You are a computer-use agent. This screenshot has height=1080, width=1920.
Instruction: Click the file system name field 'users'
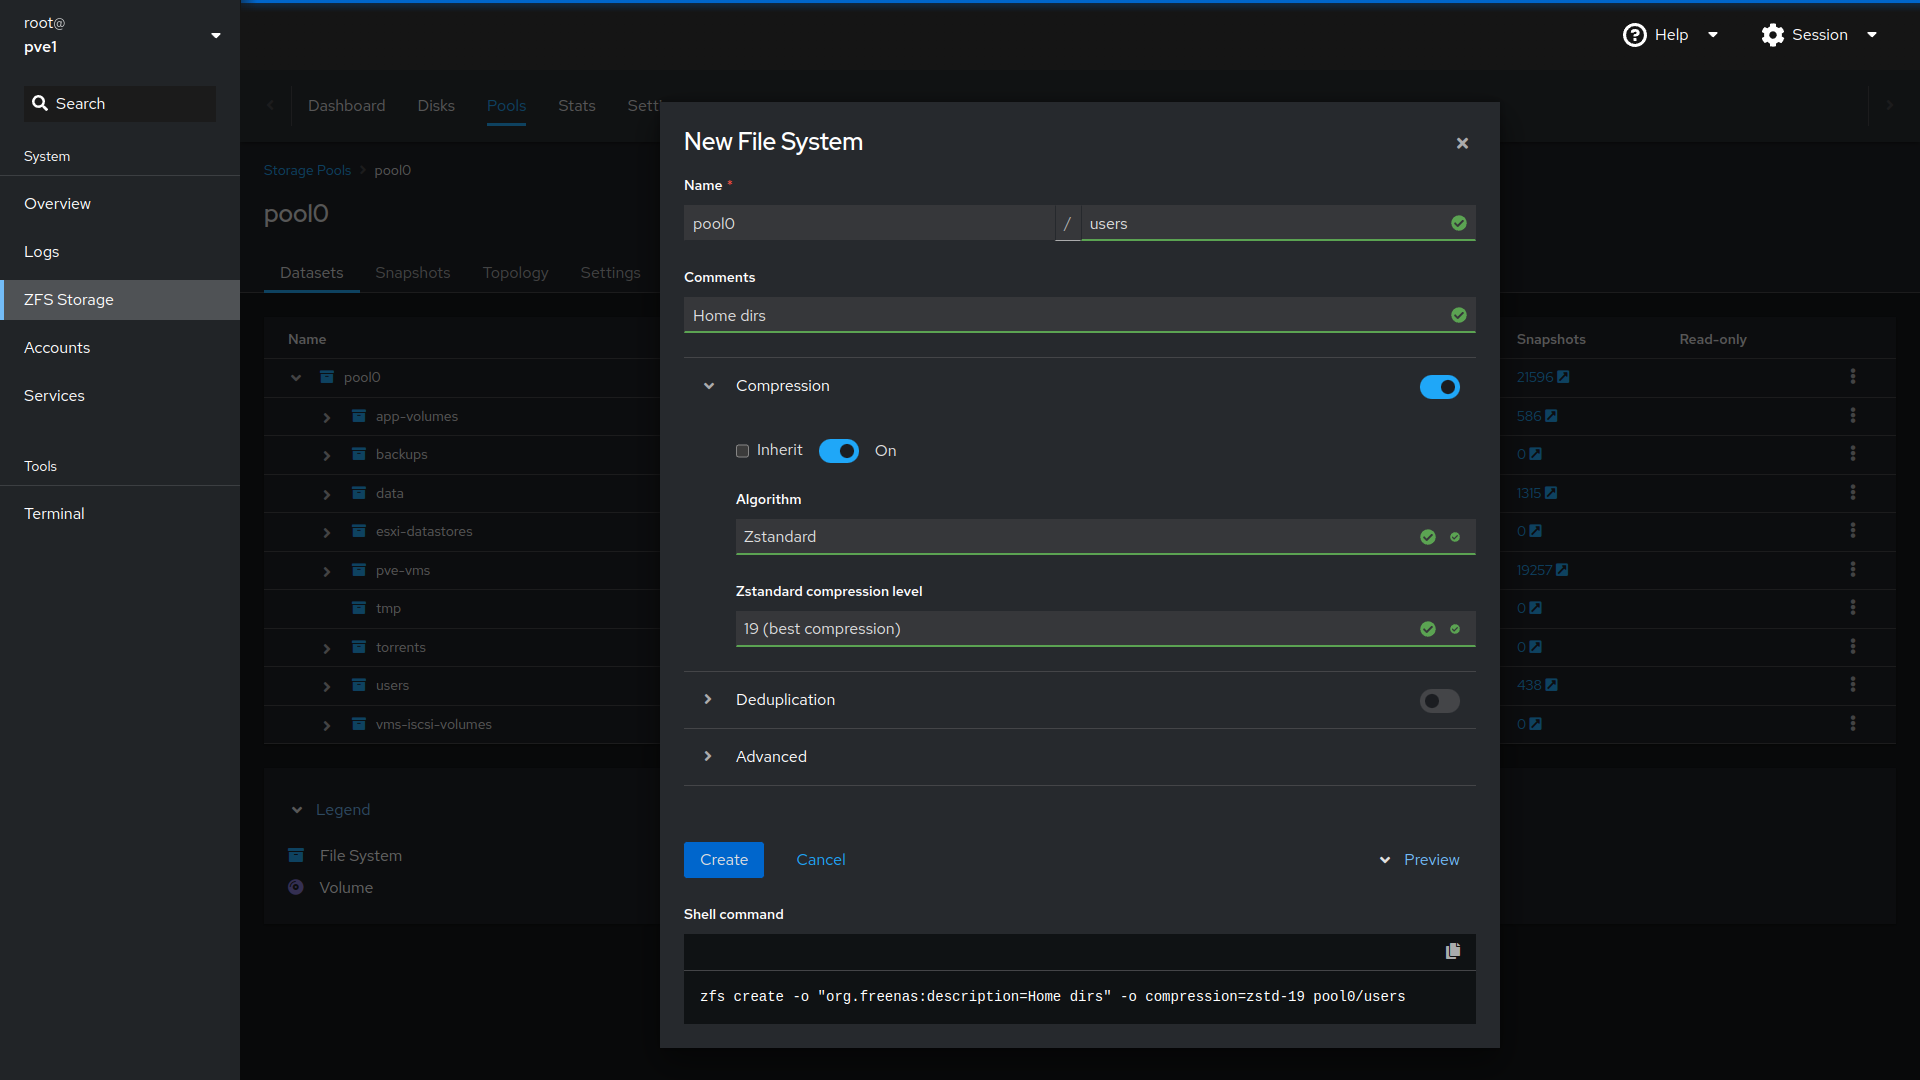[x=1278, y=223]
